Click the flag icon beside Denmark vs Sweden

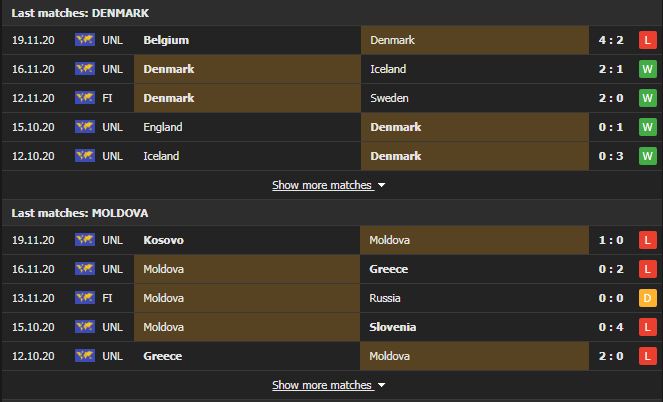point(85,98)
